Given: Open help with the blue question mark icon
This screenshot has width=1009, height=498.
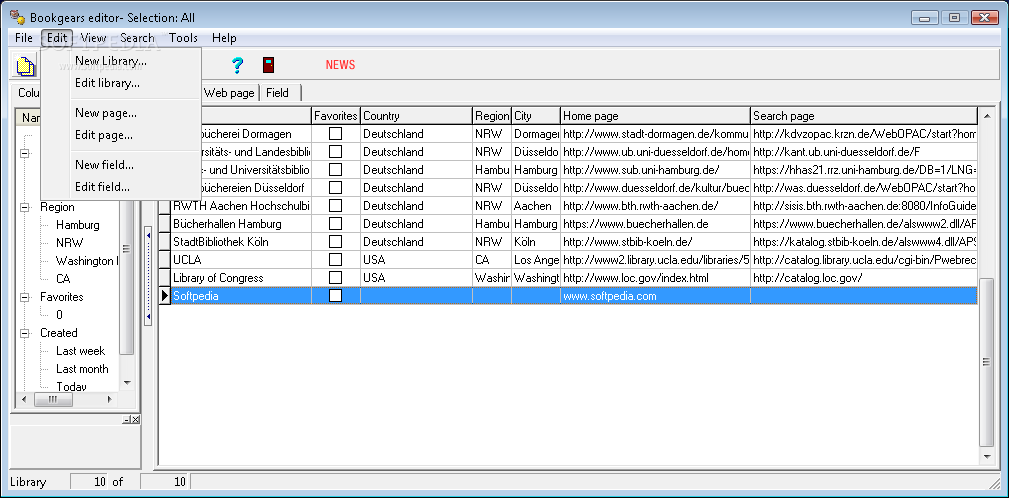Looking at the screenshot, I should [x=237, y=65].
